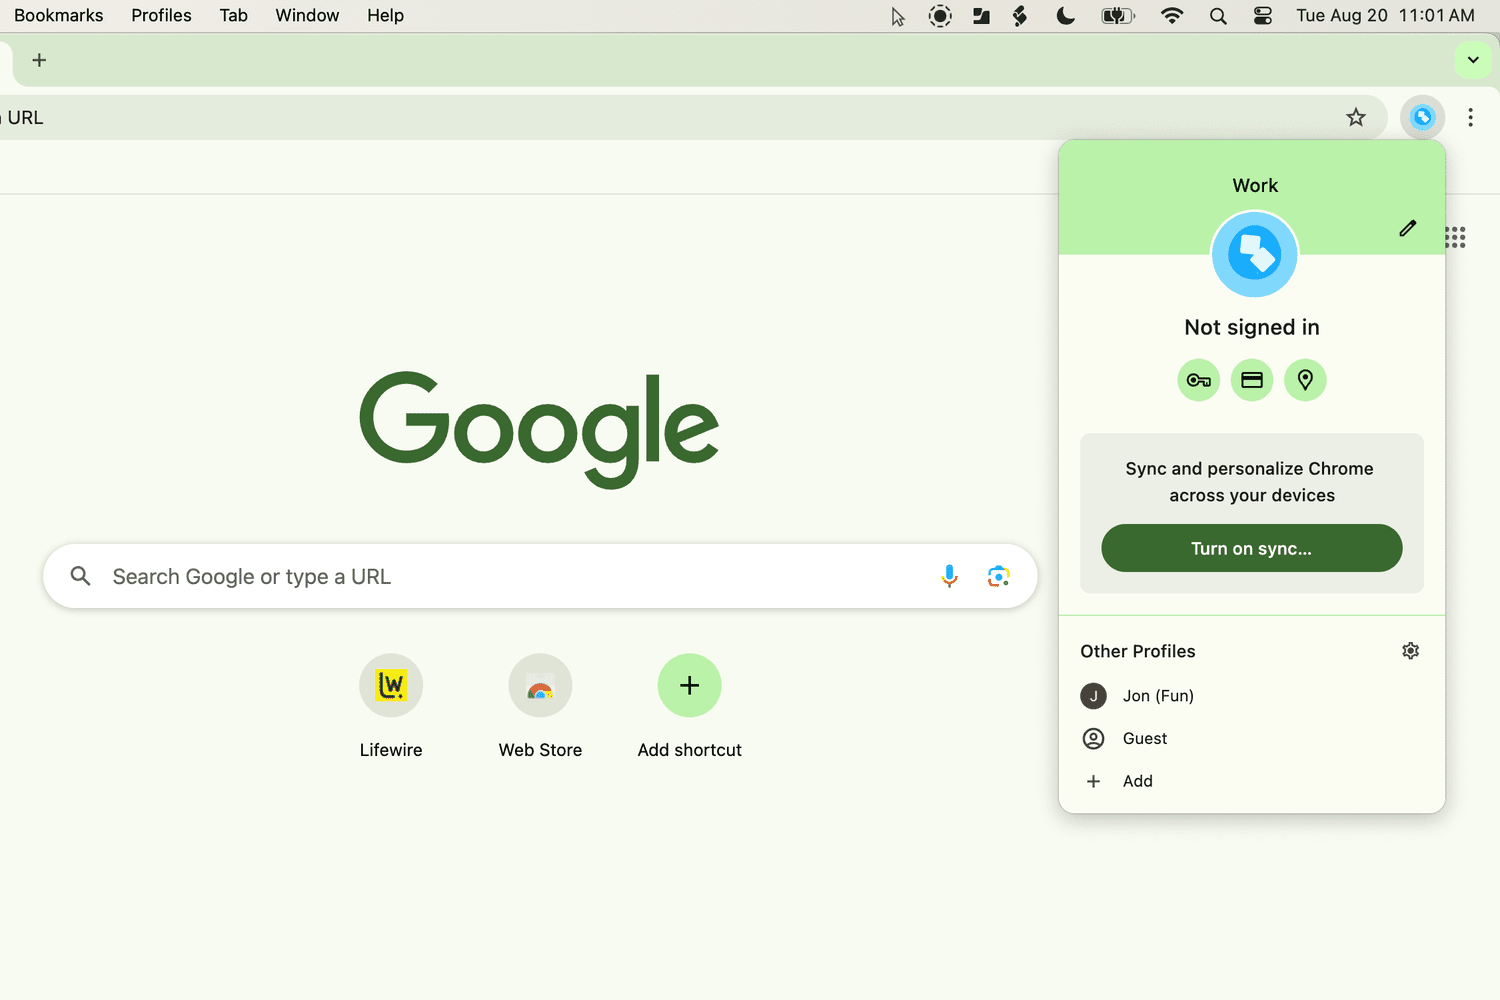
Task: Toggle macOS Do Not Disturb moon
Action: click(1066, 15)
